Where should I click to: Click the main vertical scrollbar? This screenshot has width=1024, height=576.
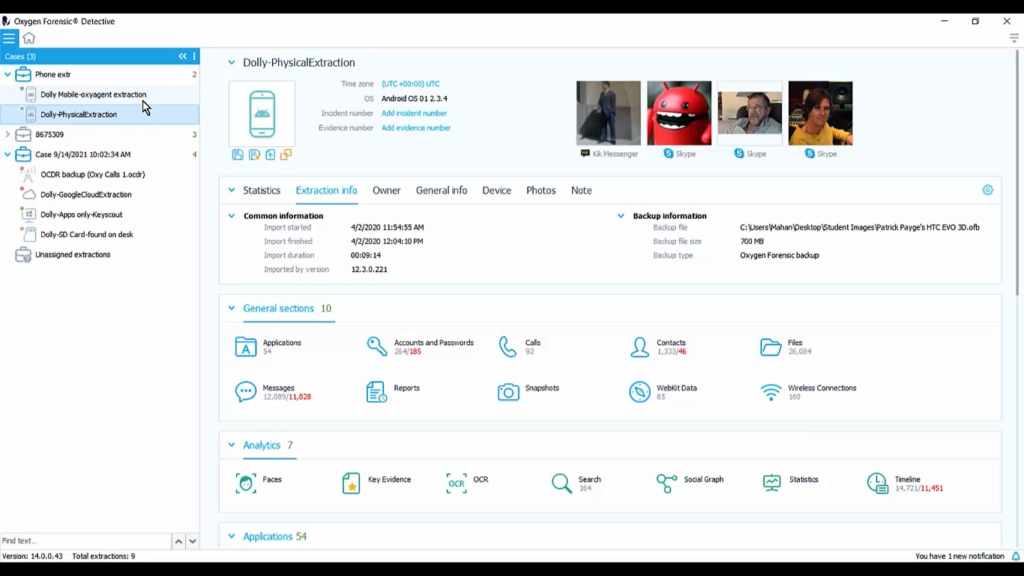click(1017, 172)
